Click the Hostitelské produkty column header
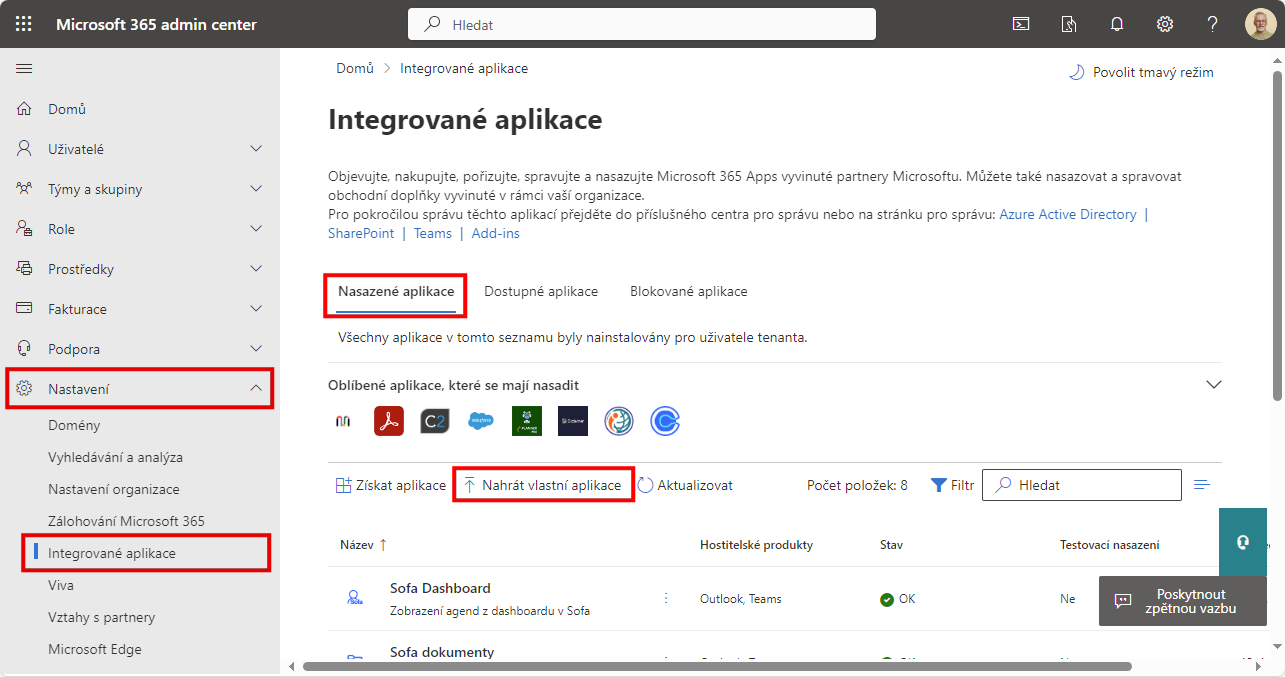The image size is (1285, 677). 756,545
